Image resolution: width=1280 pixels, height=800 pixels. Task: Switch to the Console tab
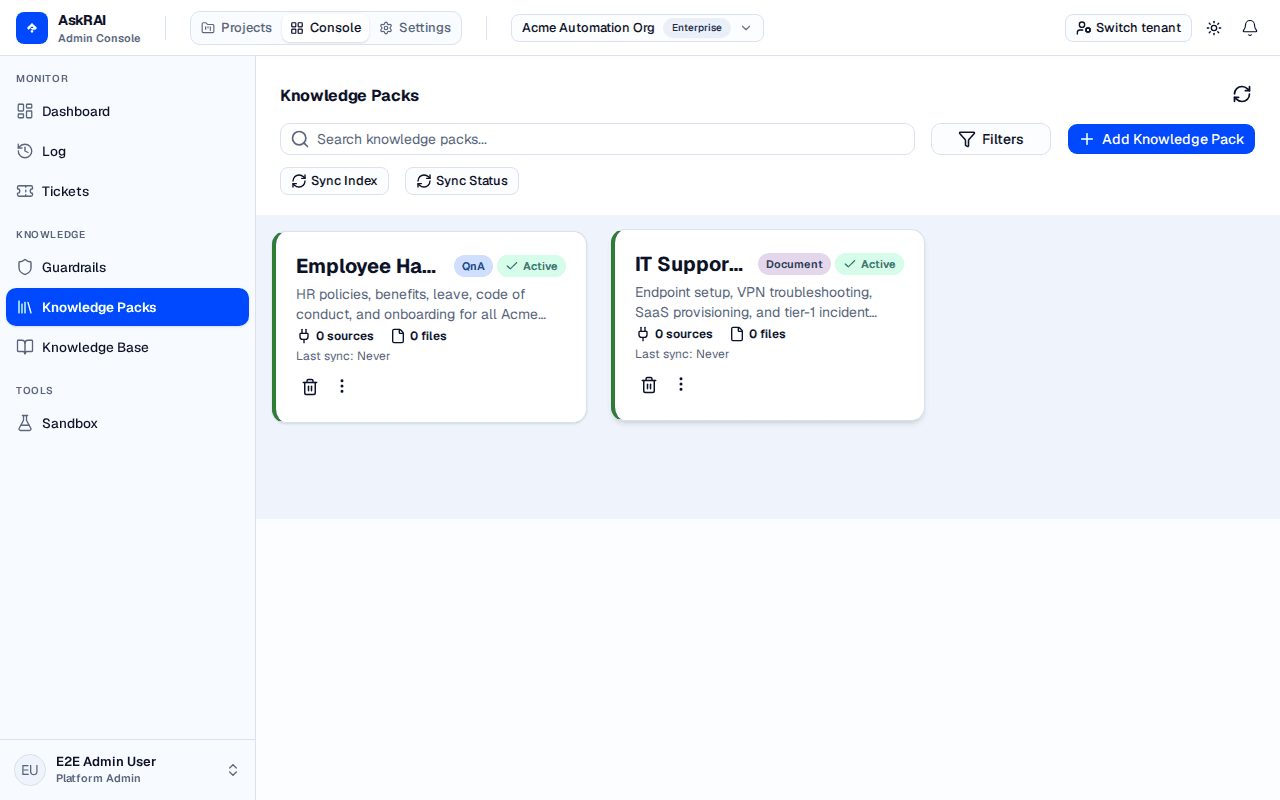coord(326,28)
